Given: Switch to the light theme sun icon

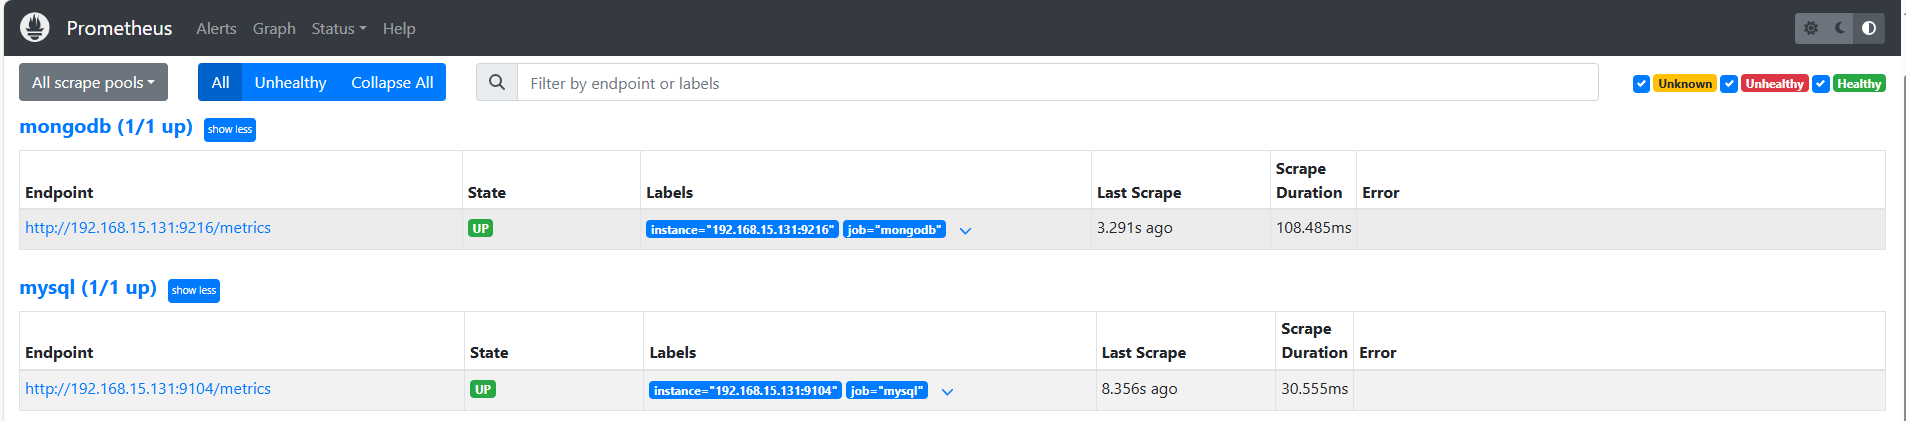Looking at the screenshot, I should click(1811, 28).
